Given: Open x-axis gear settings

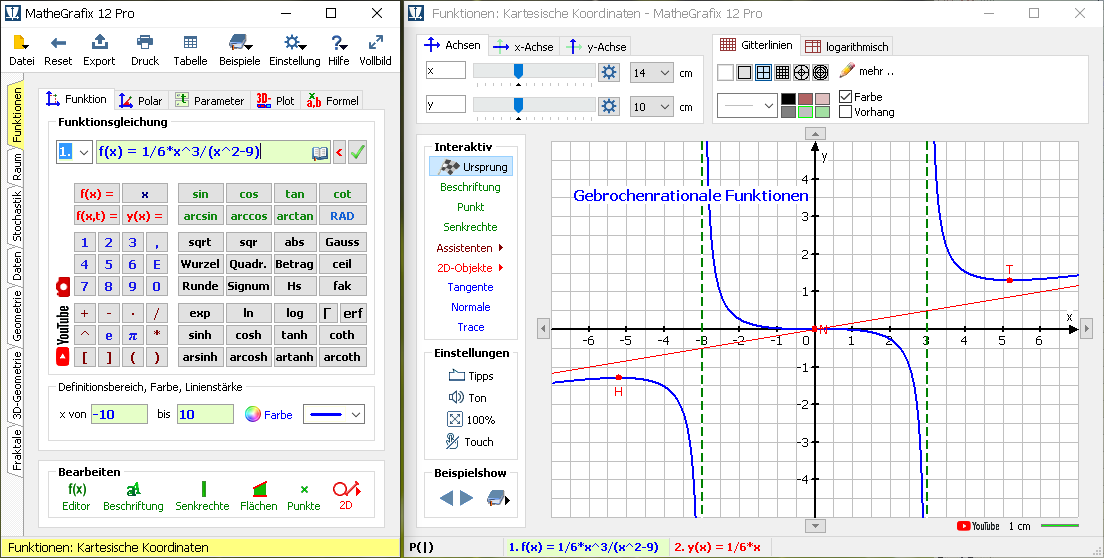Looking at the screenshot, I should click(608, 72).
